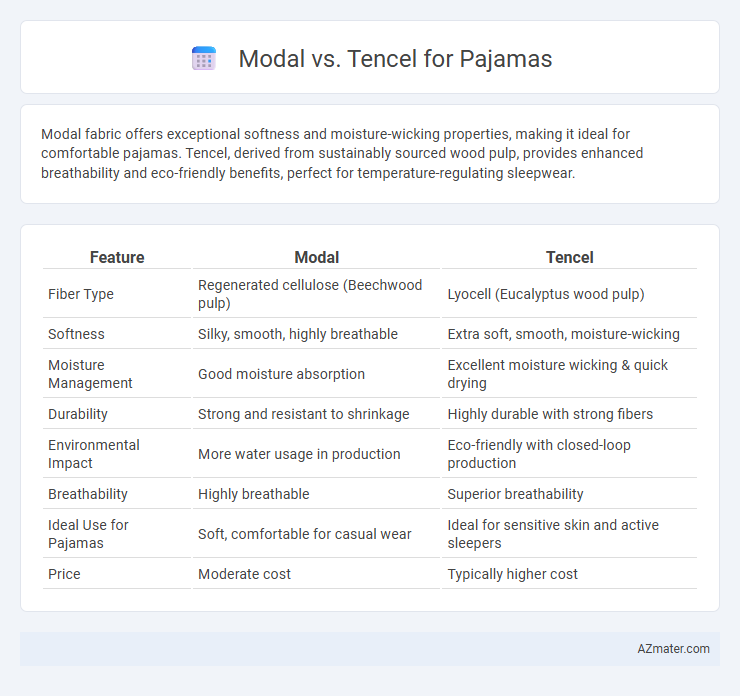Click the 'Modal' column header

[317, 257]
